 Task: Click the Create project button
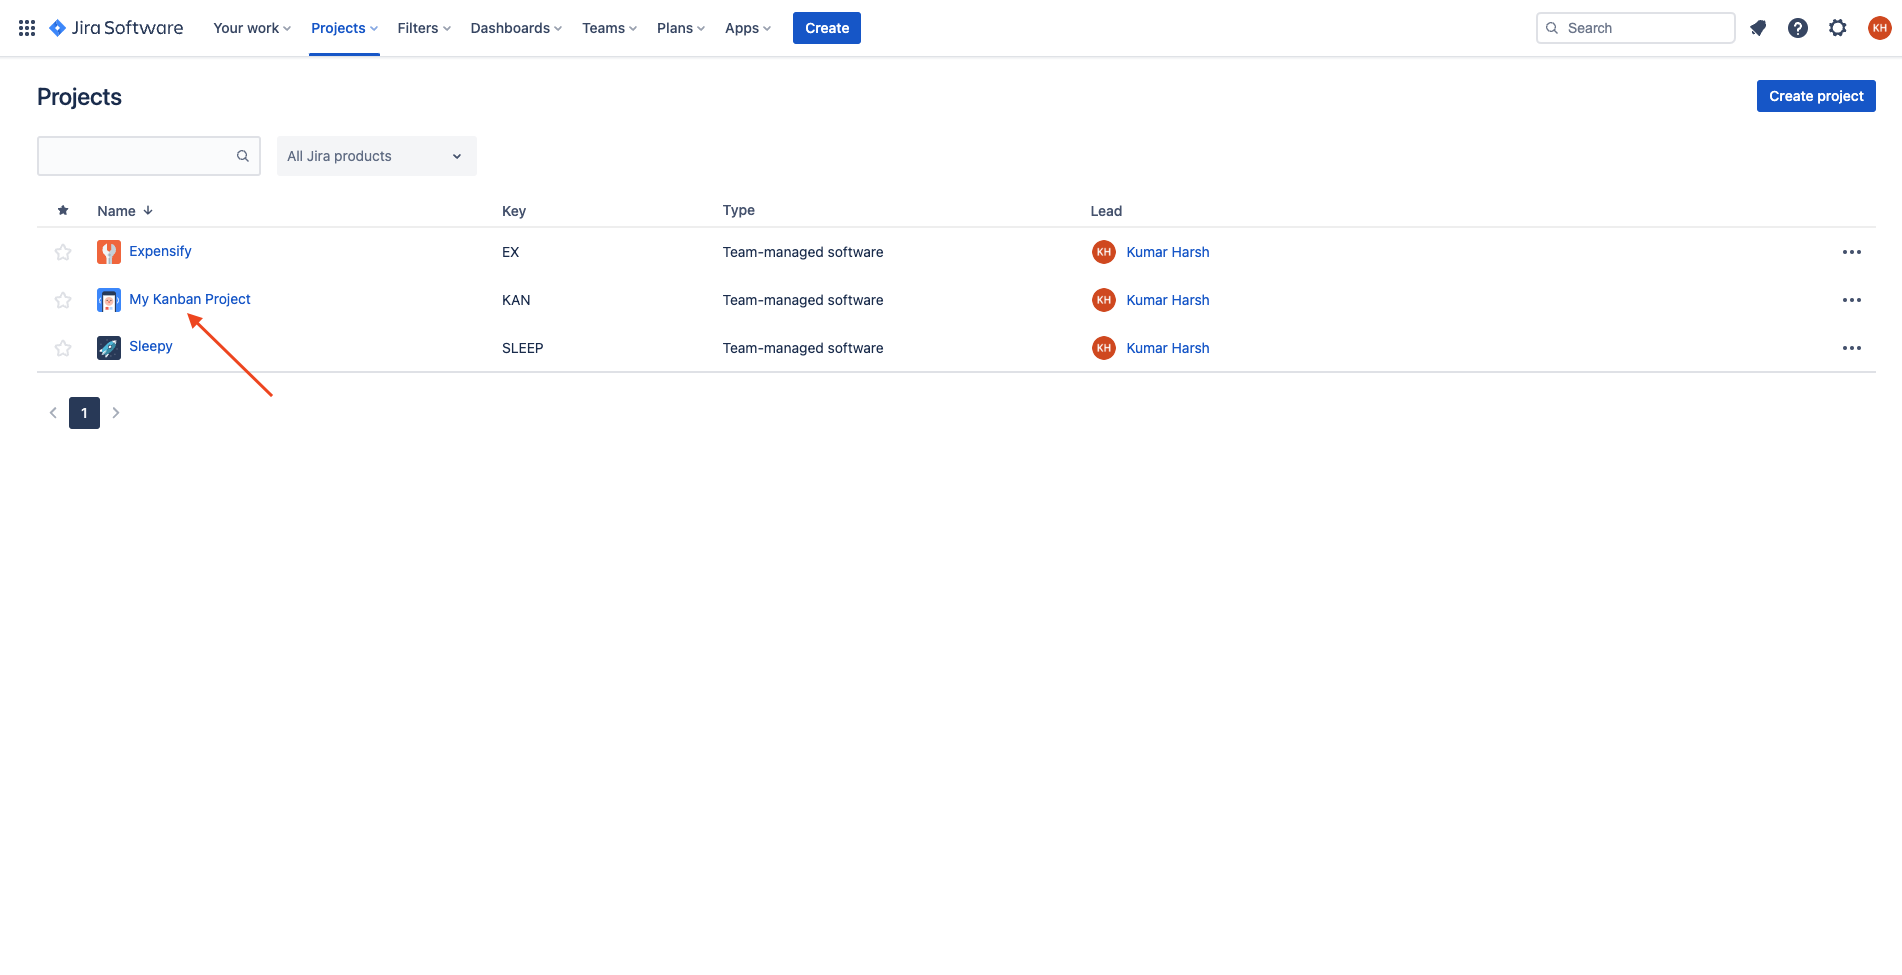coord(1816,95)
